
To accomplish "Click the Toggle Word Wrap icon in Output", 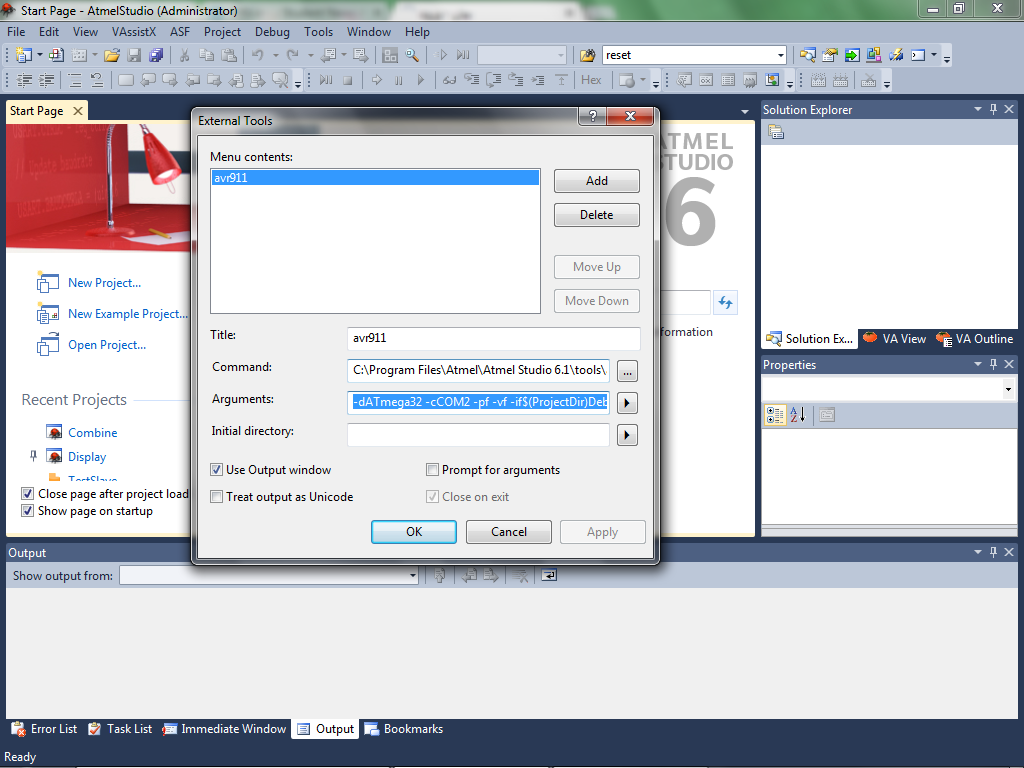I will point(549,575).
